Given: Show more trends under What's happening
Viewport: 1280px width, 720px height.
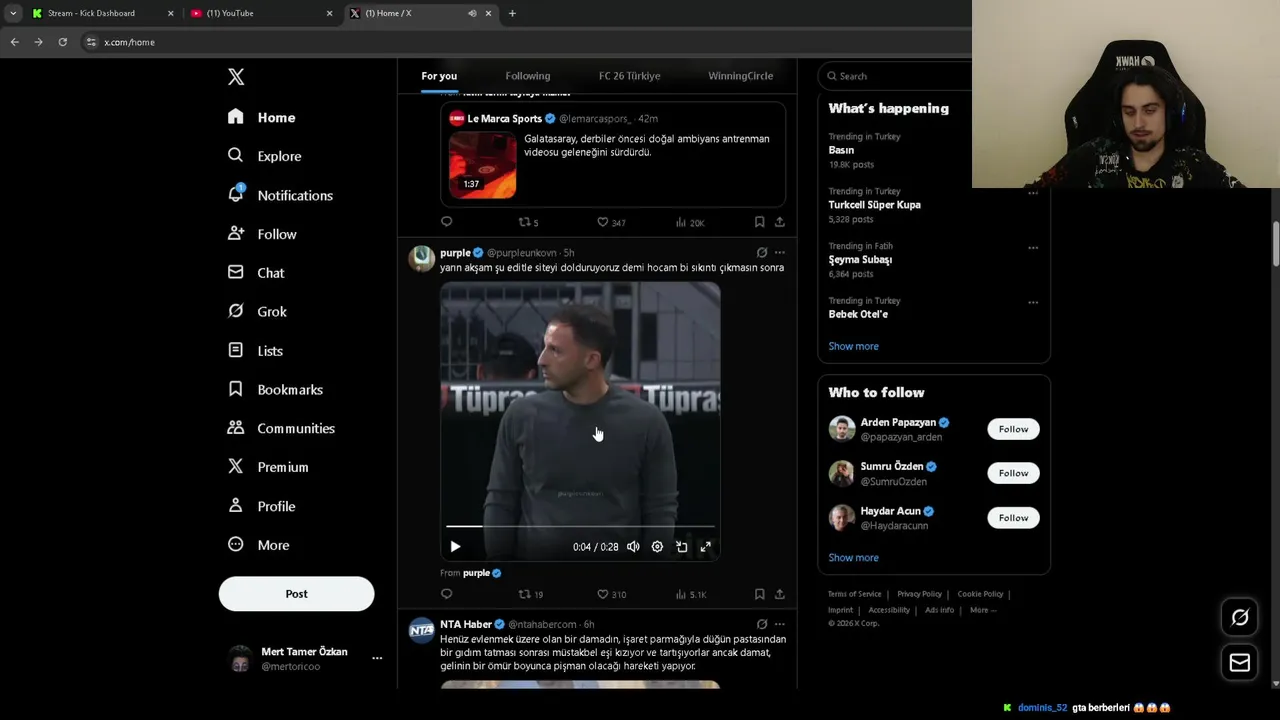Looking at the screenshot, I should click(854, 346).
